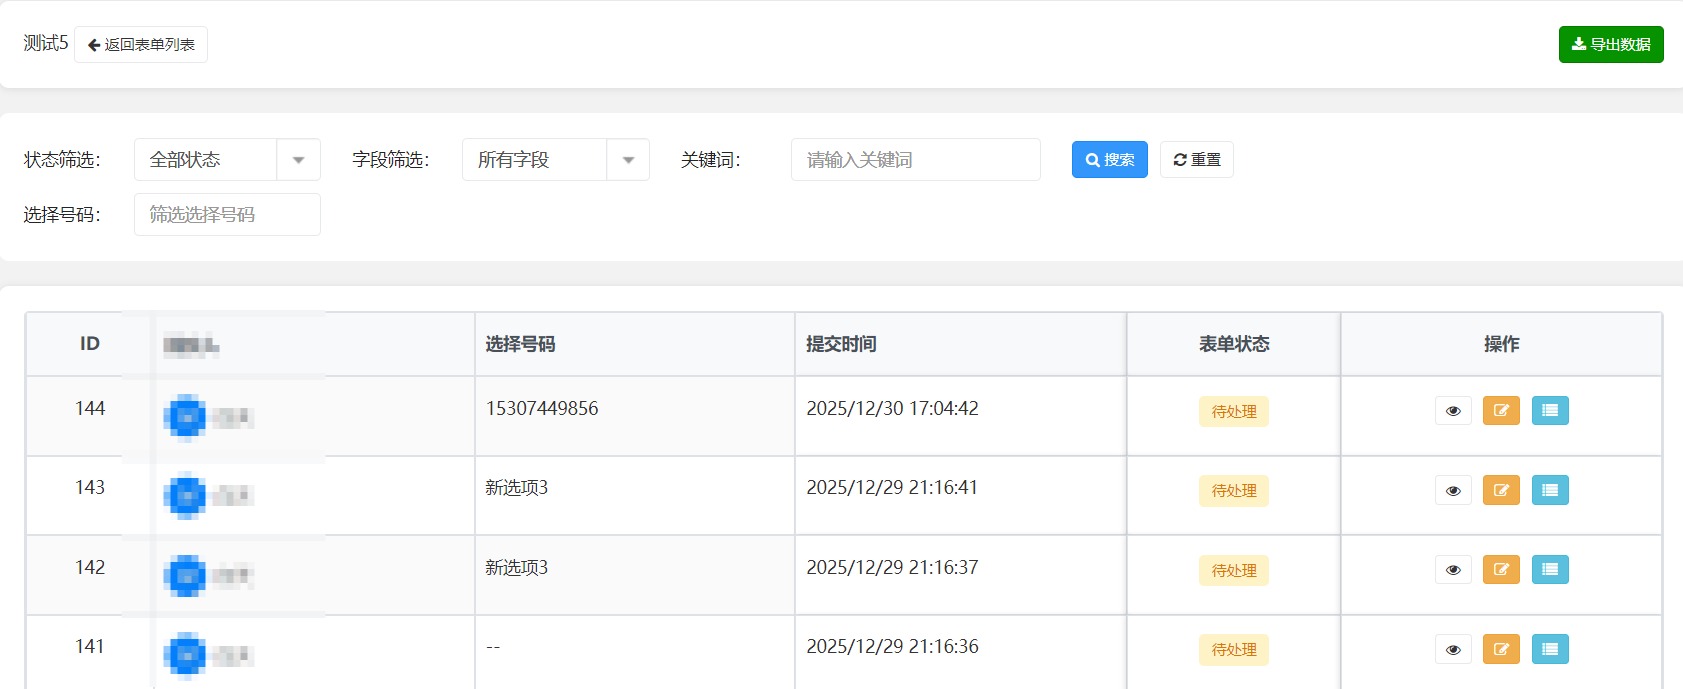Click the eye icon in row 141
The width and height of the screenshot is (1683, 689).
[1453, 650]
